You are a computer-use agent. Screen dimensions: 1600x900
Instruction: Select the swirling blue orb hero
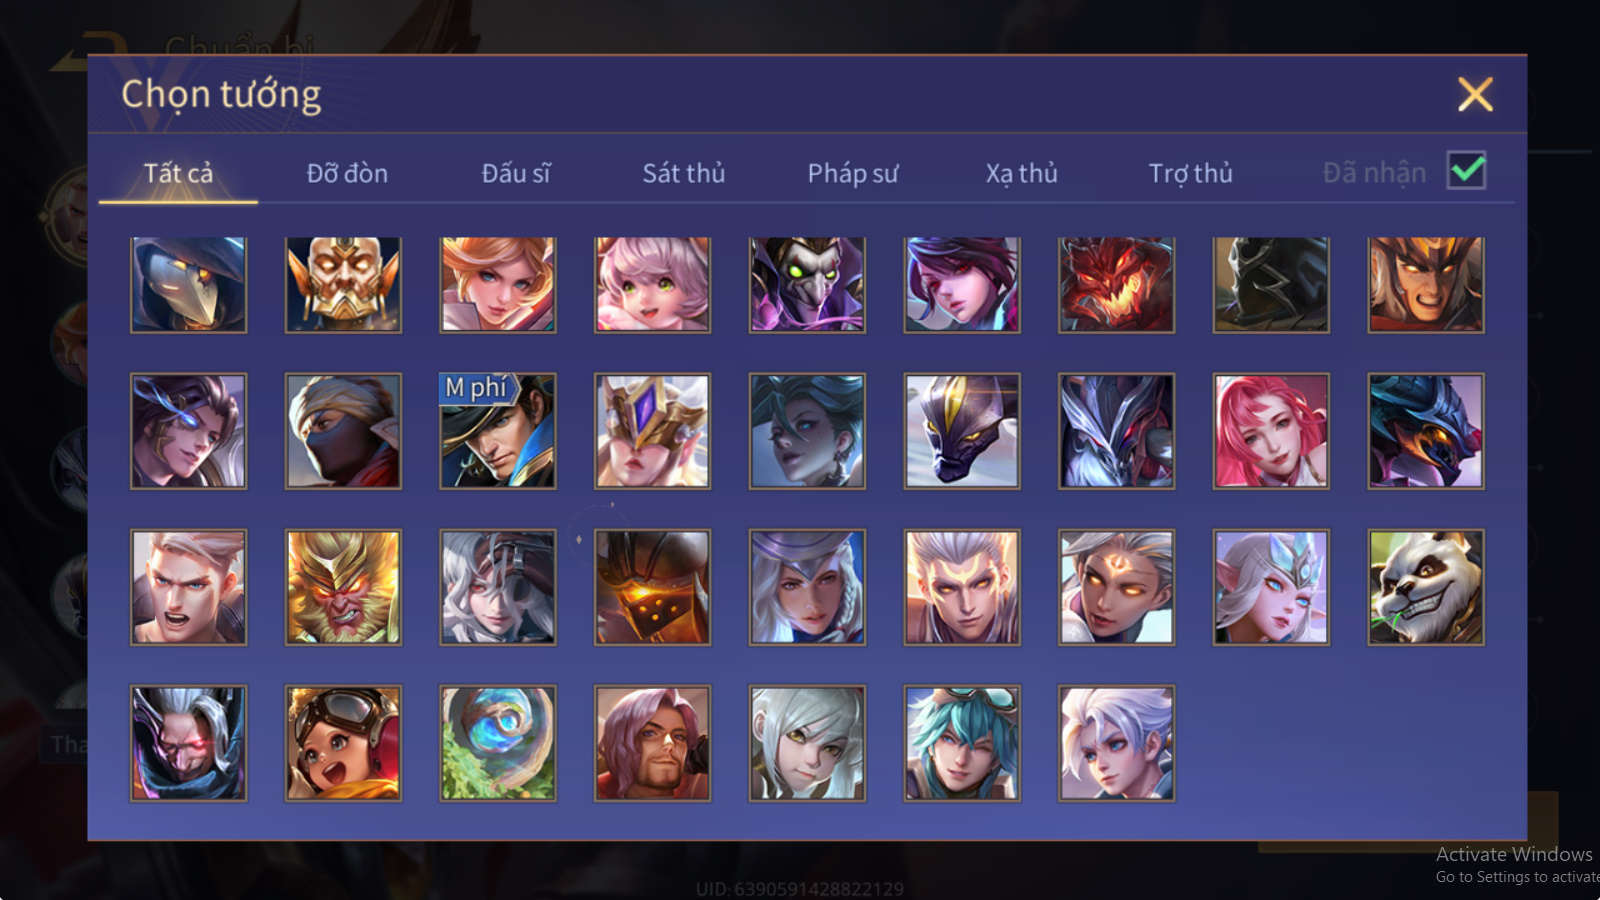point(498,743)
